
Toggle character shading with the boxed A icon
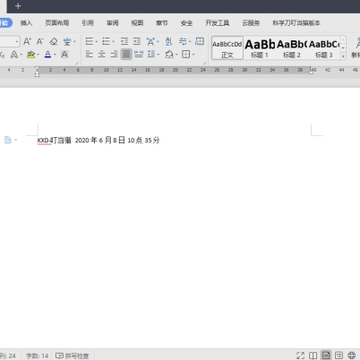click(x=64, y=54)
